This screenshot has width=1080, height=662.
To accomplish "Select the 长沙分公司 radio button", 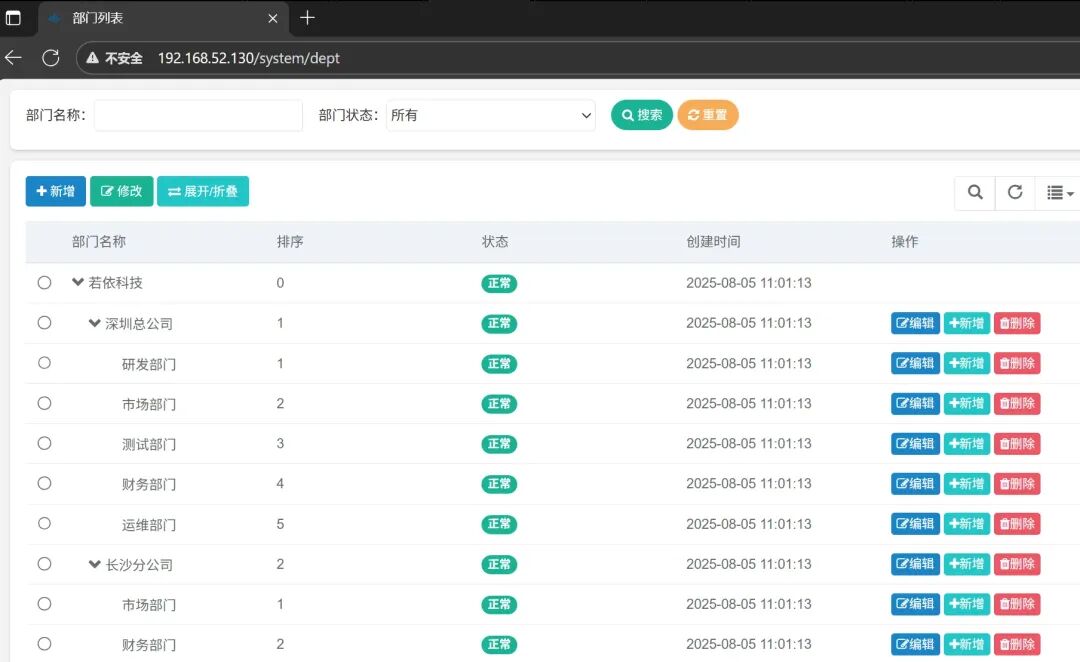I will point(44,563).
